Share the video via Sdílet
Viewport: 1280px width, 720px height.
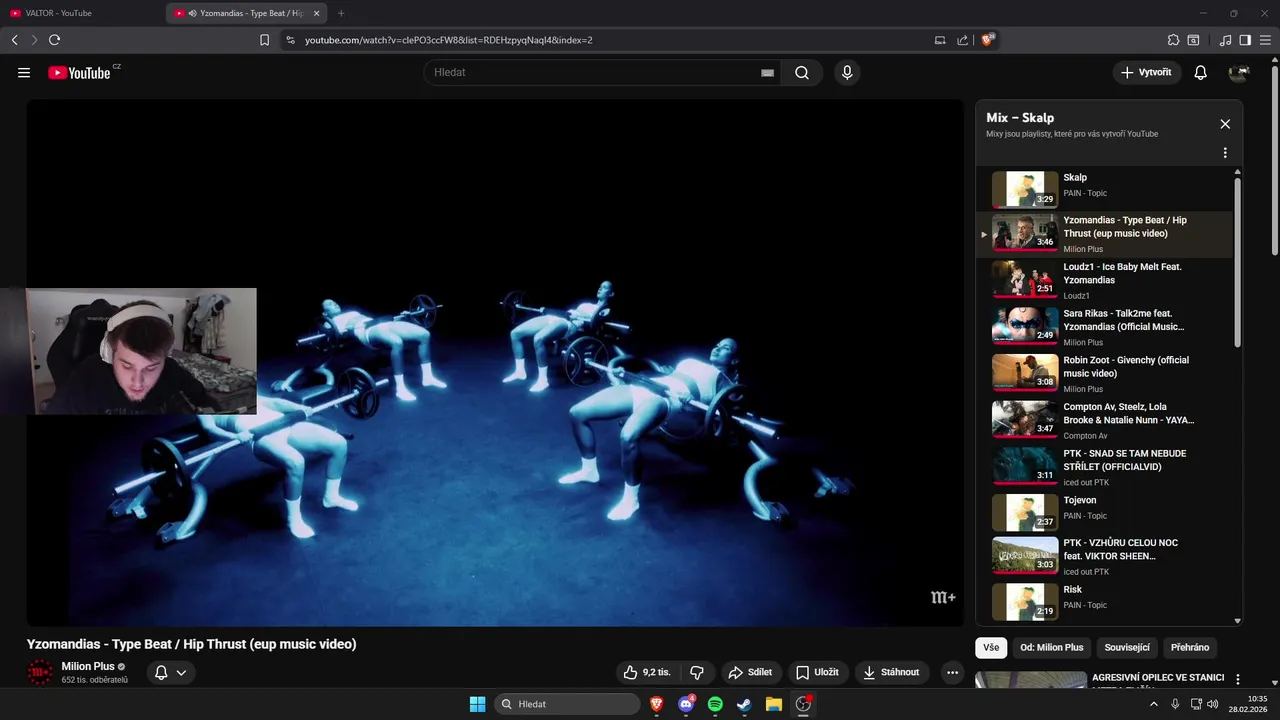point(750,673)
